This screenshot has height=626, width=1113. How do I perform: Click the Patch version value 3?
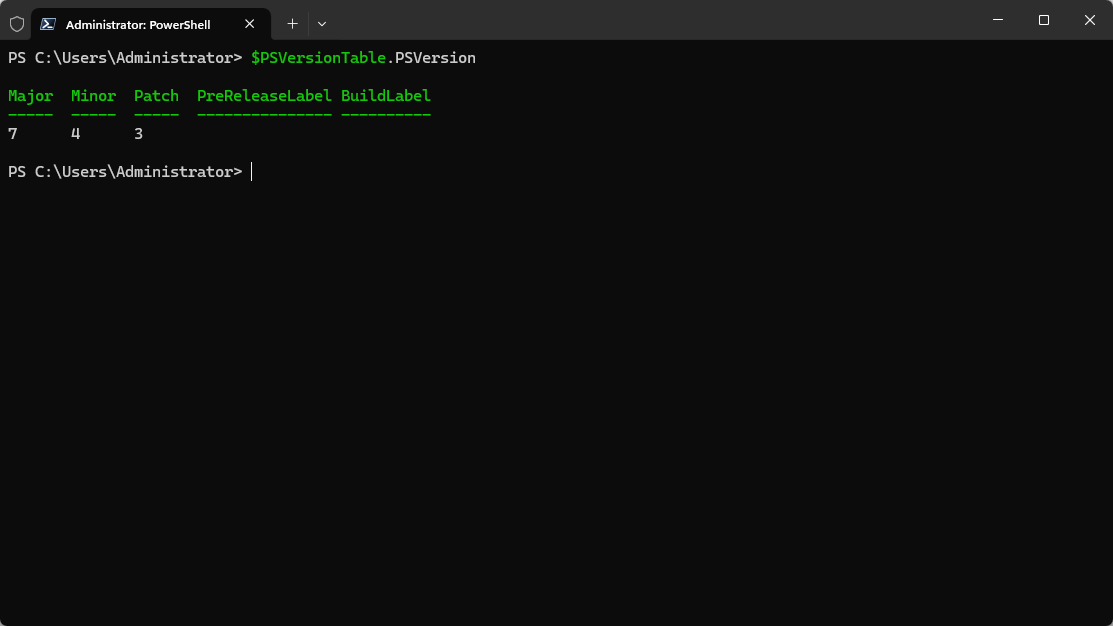[139, 134]
